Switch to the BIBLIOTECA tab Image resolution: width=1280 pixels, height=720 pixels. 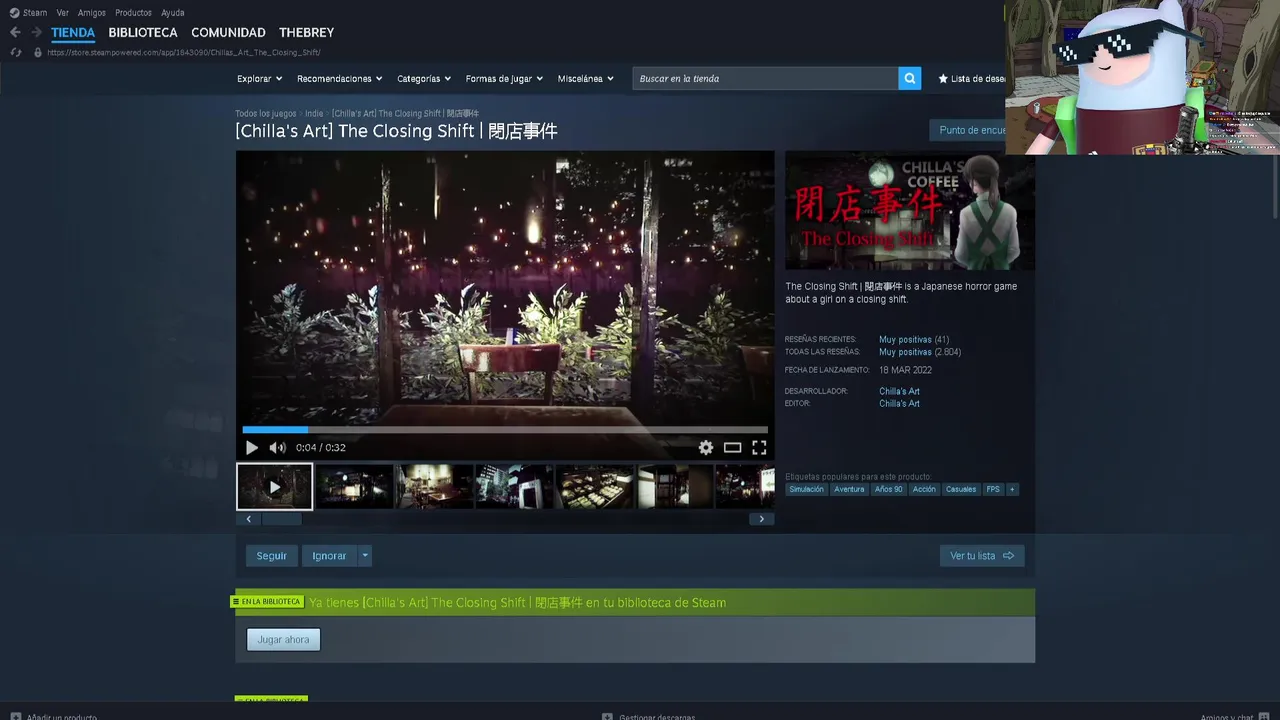point(143,32)
